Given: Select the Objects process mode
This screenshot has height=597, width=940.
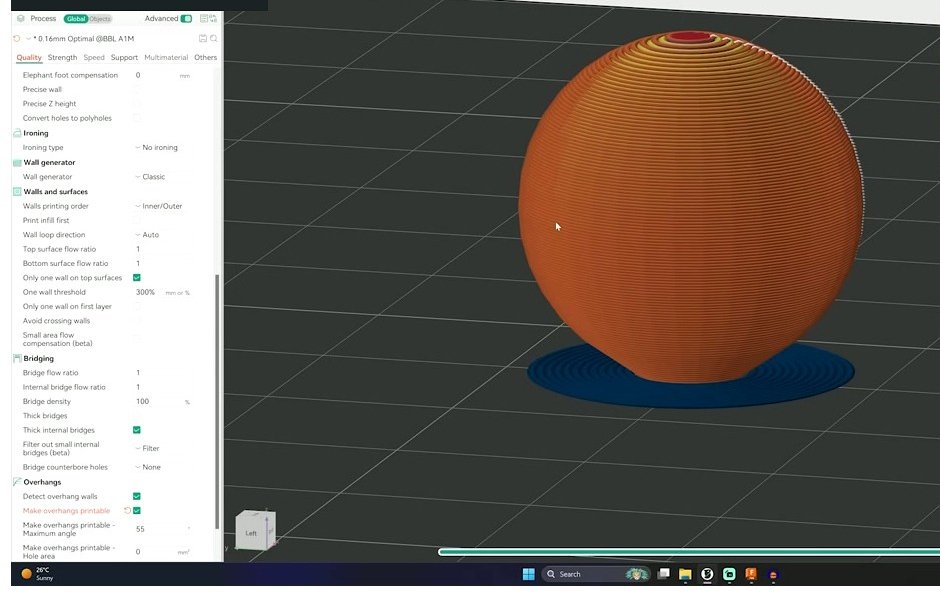Looking at the screenshot, I should tap(100, 19).
